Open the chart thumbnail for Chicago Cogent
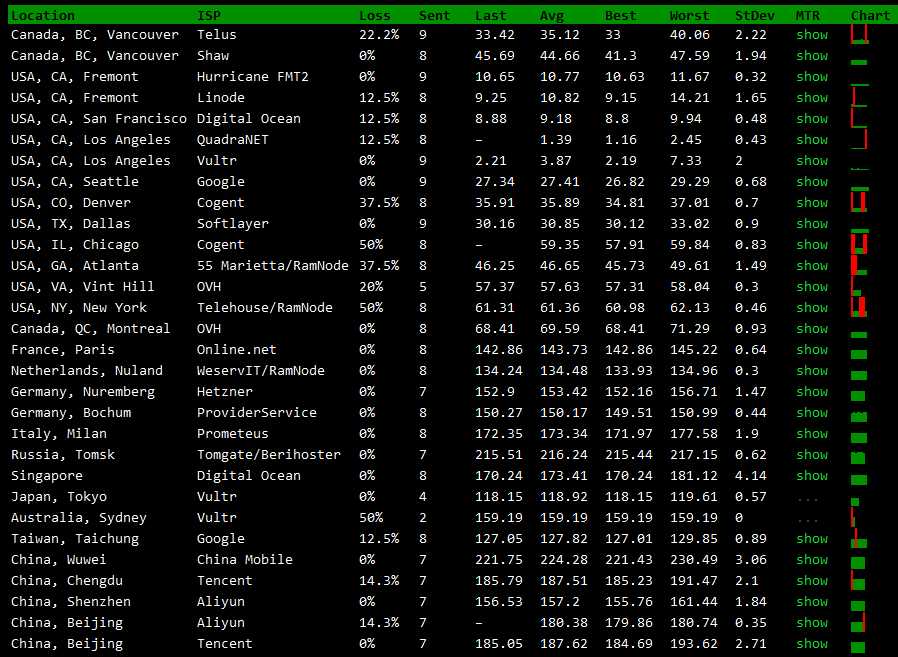 859,244
